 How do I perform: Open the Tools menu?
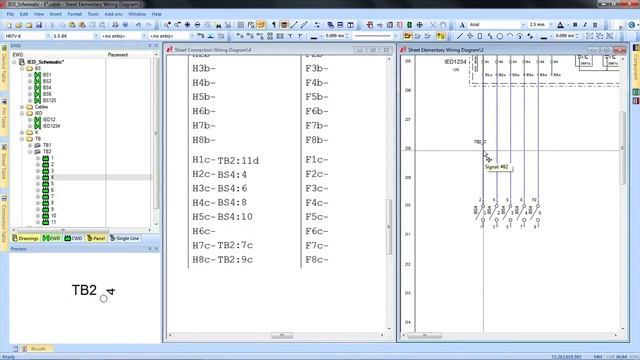coord(93,14)
